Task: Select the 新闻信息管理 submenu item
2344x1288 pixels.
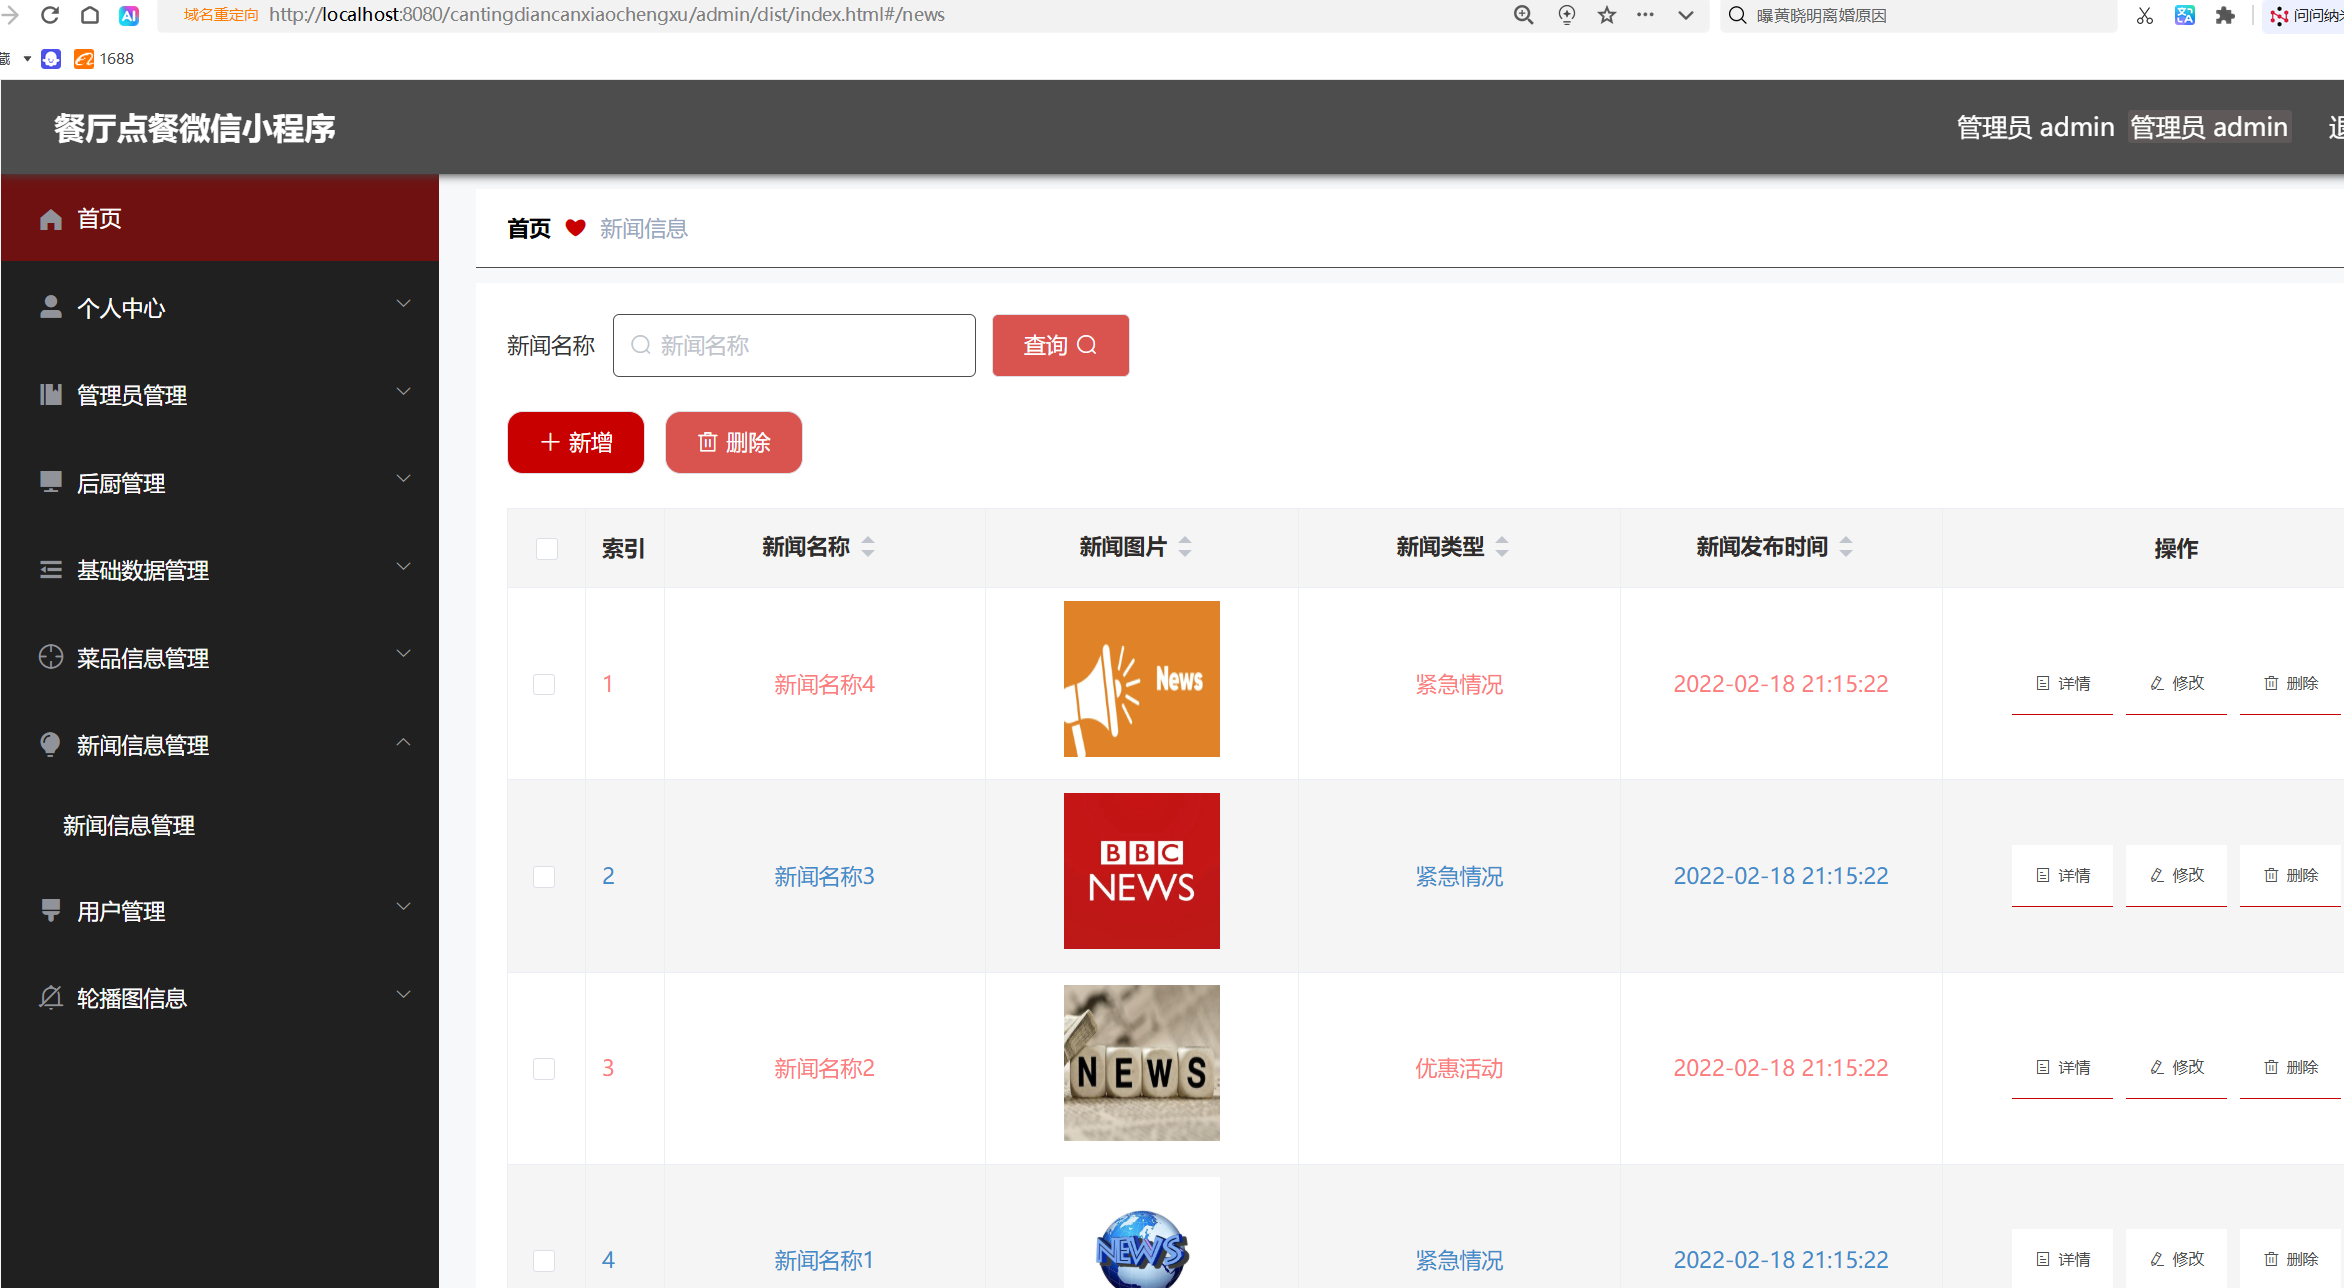Action: [128, 824]
